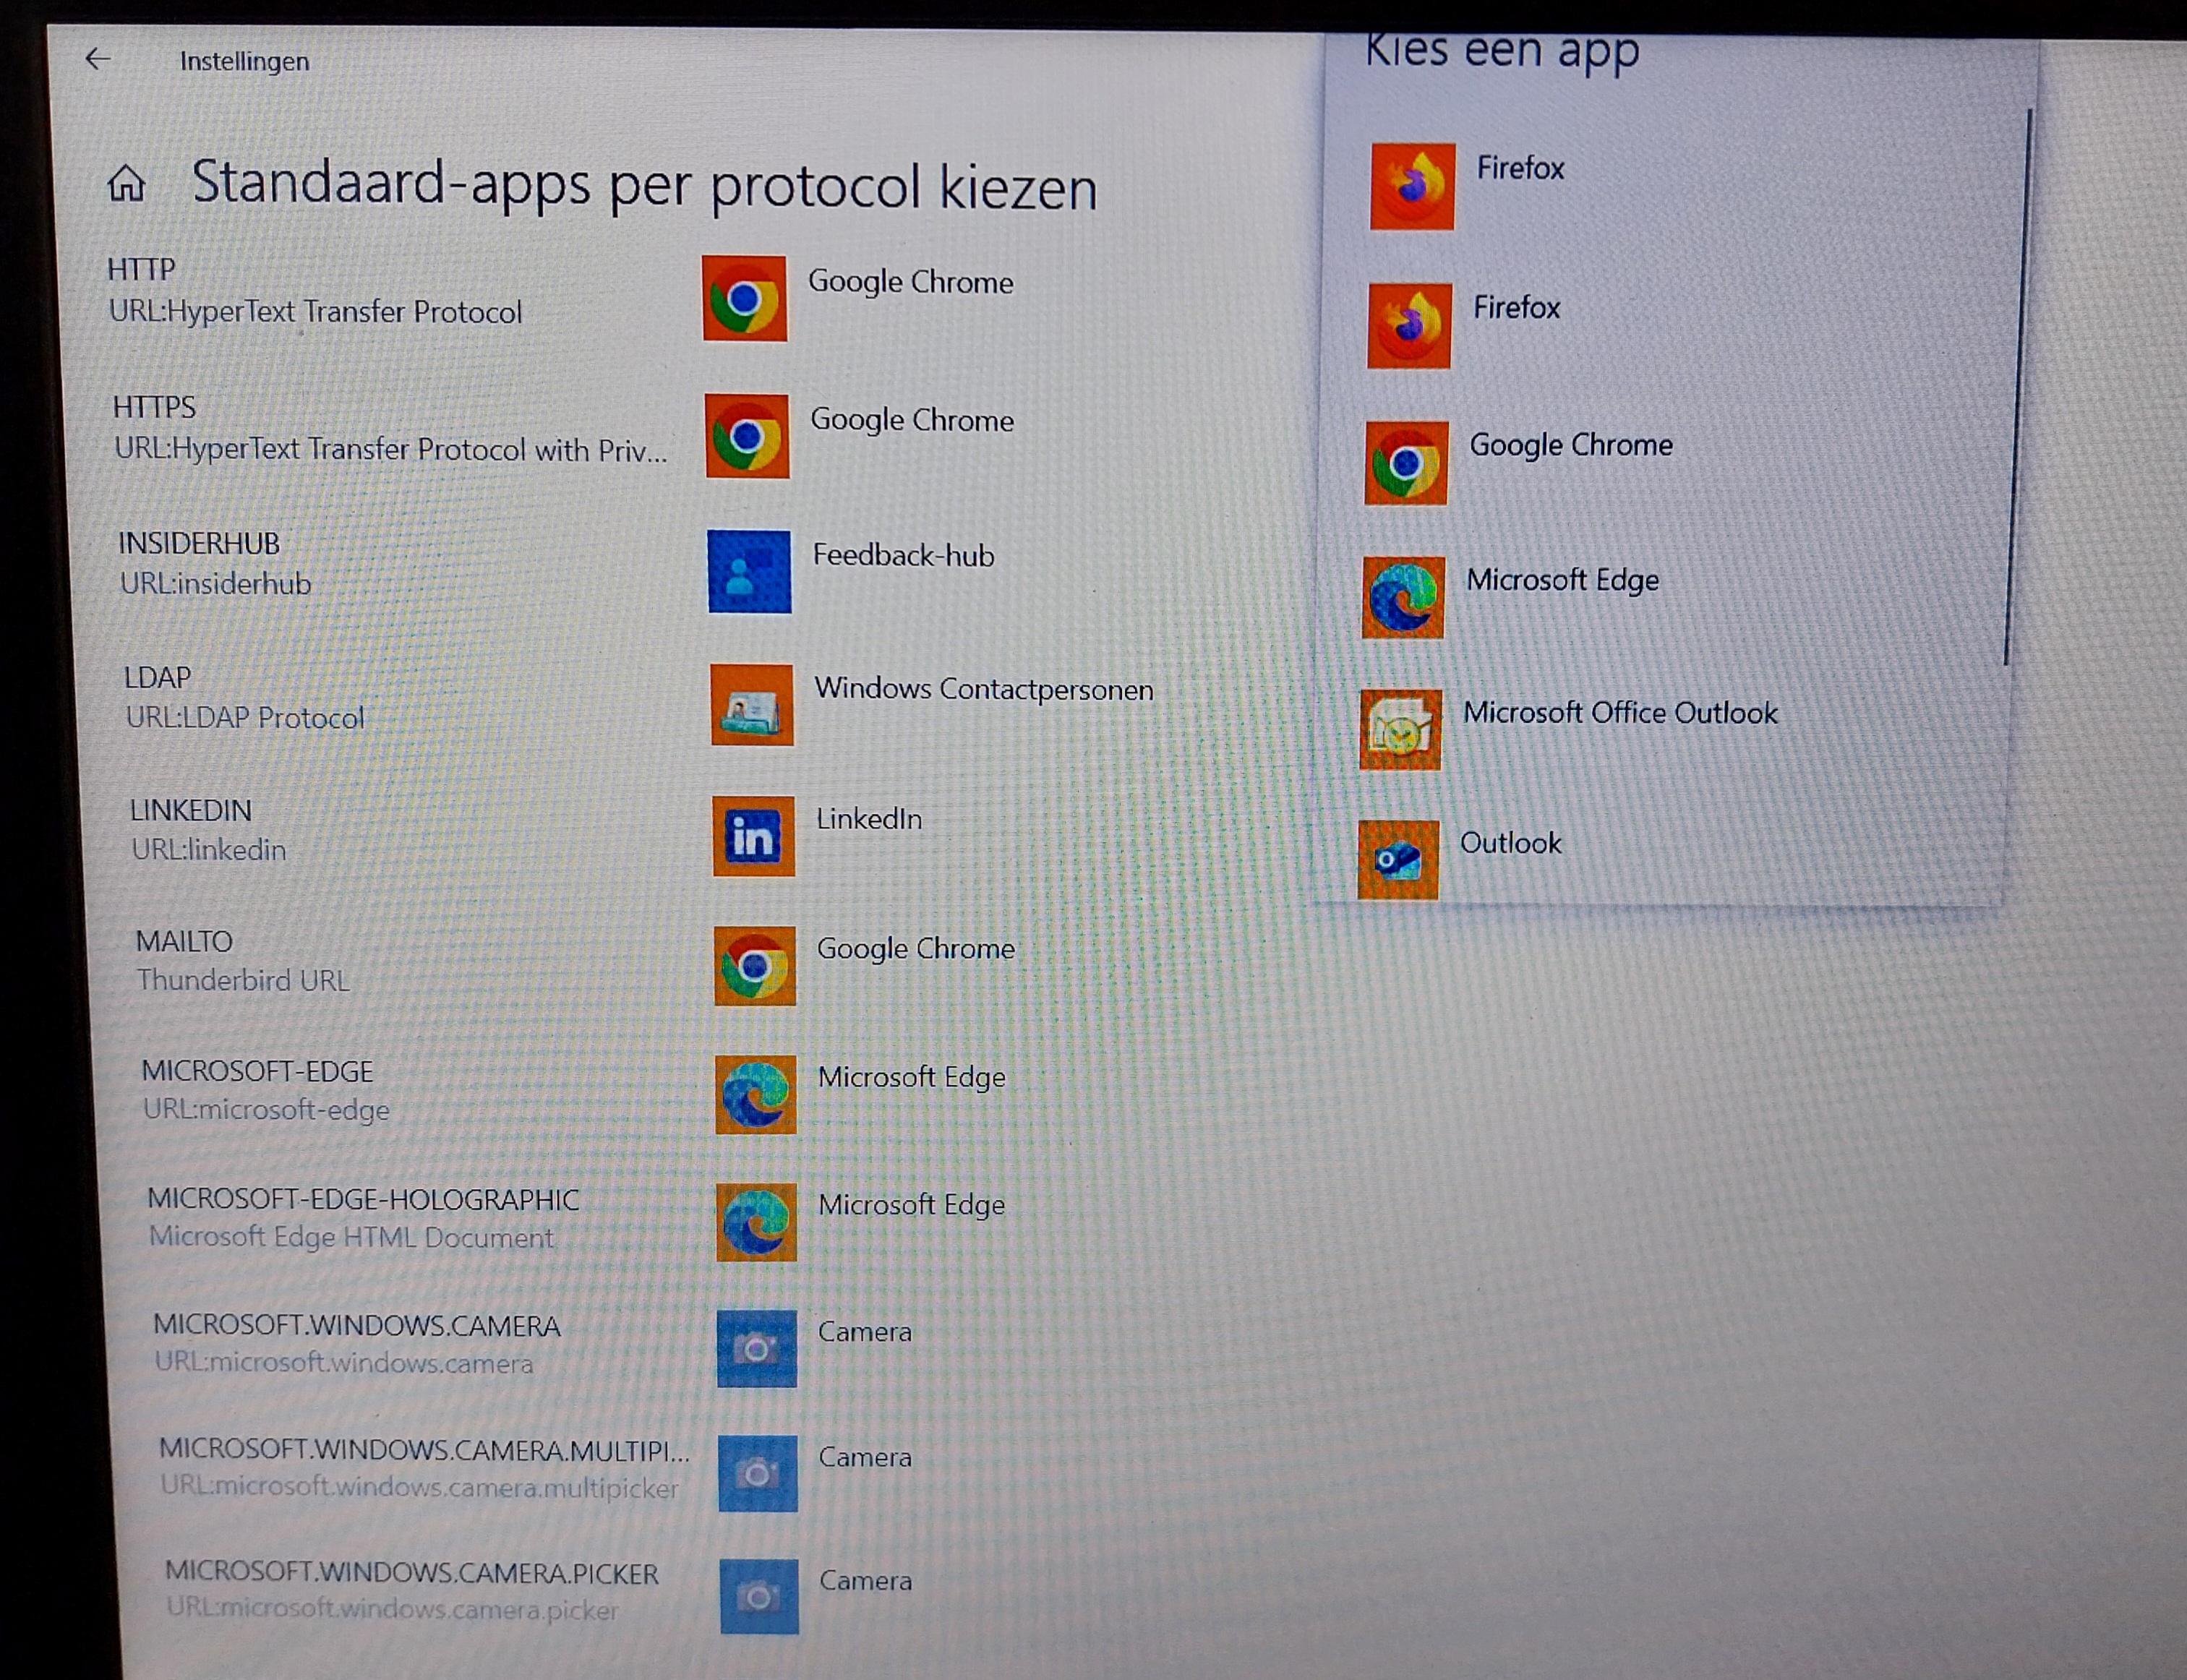Click the Feedback-hub icon for INSIDERHUB
The width and height of the screenshot is (2187, 1680).
[749, 571]
